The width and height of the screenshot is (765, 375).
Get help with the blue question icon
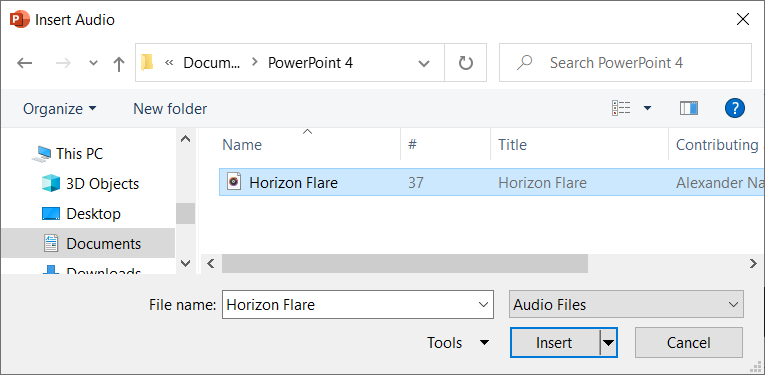[x=735, y=108]
